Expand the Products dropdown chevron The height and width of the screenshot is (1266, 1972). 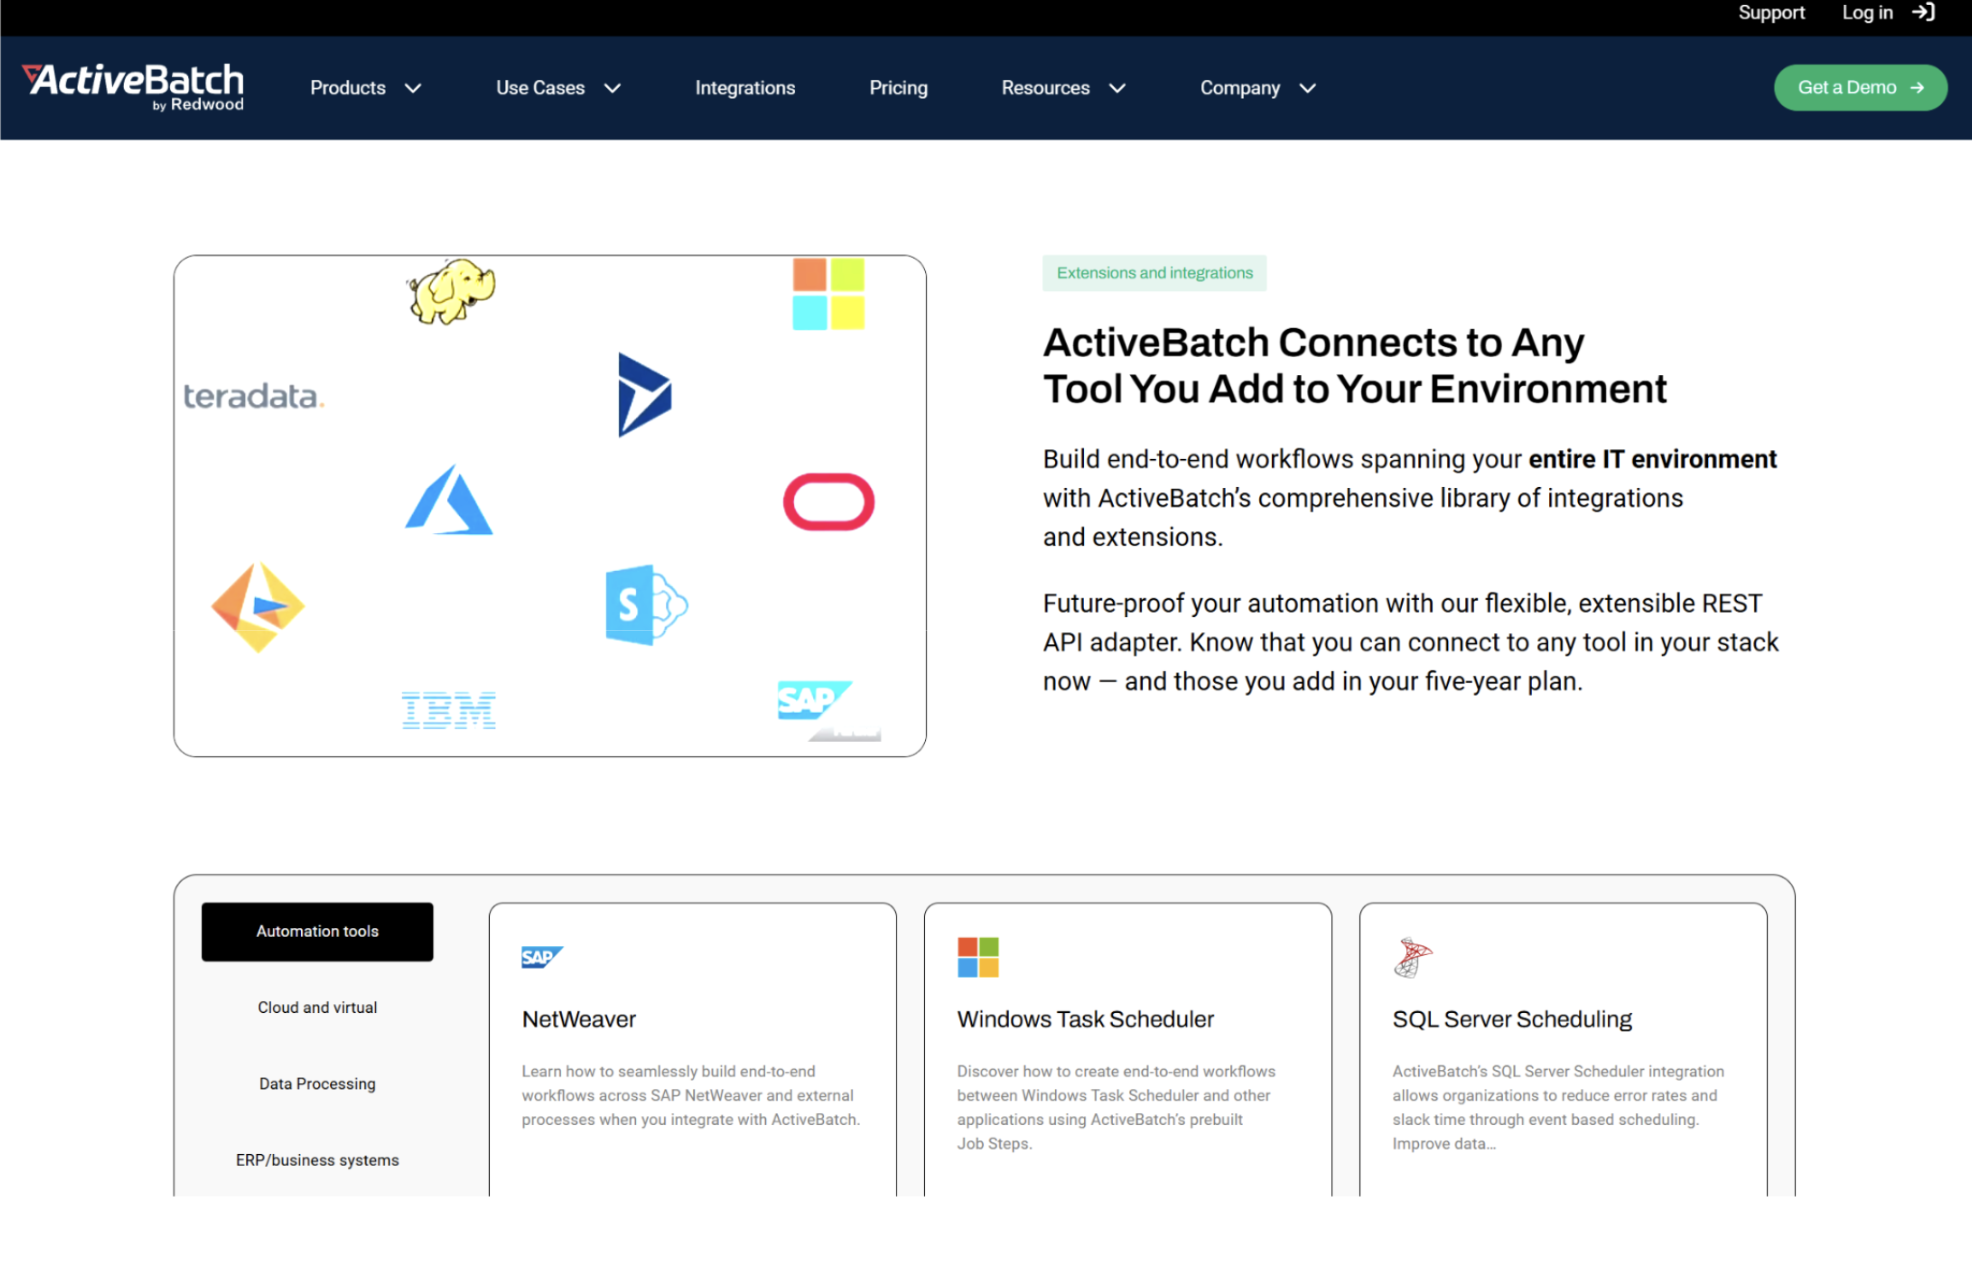(x=413, y=88)
